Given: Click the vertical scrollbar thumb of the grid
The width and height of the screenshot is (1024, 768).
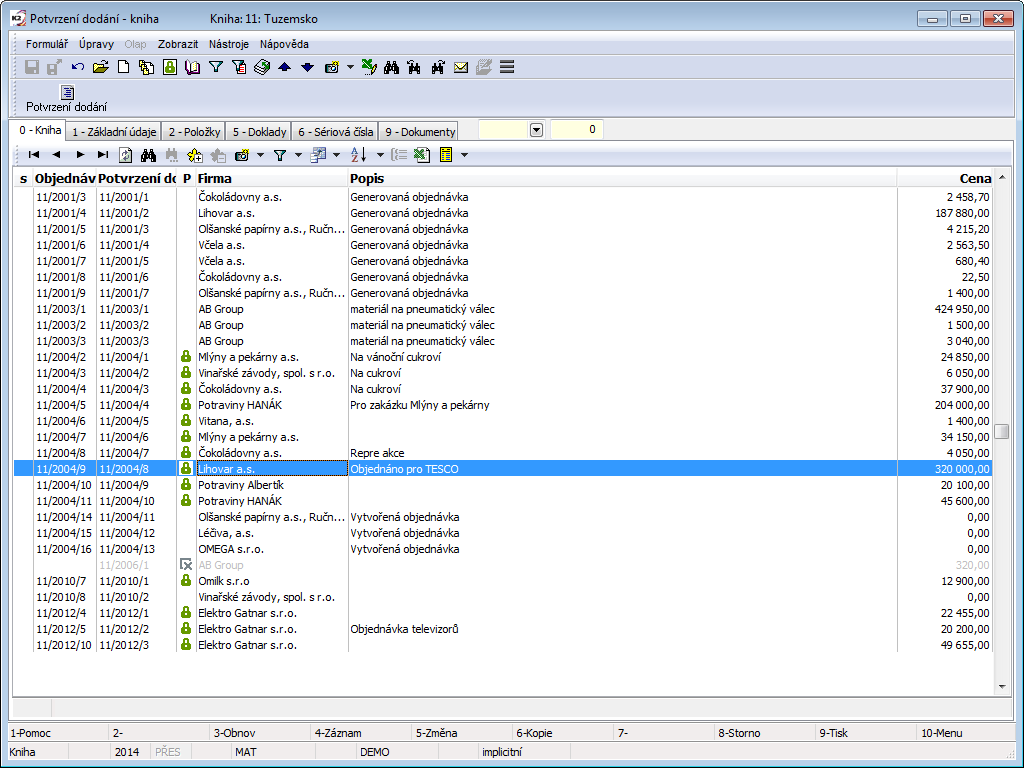Looking at the screenshot, I should coord(1001,431).
